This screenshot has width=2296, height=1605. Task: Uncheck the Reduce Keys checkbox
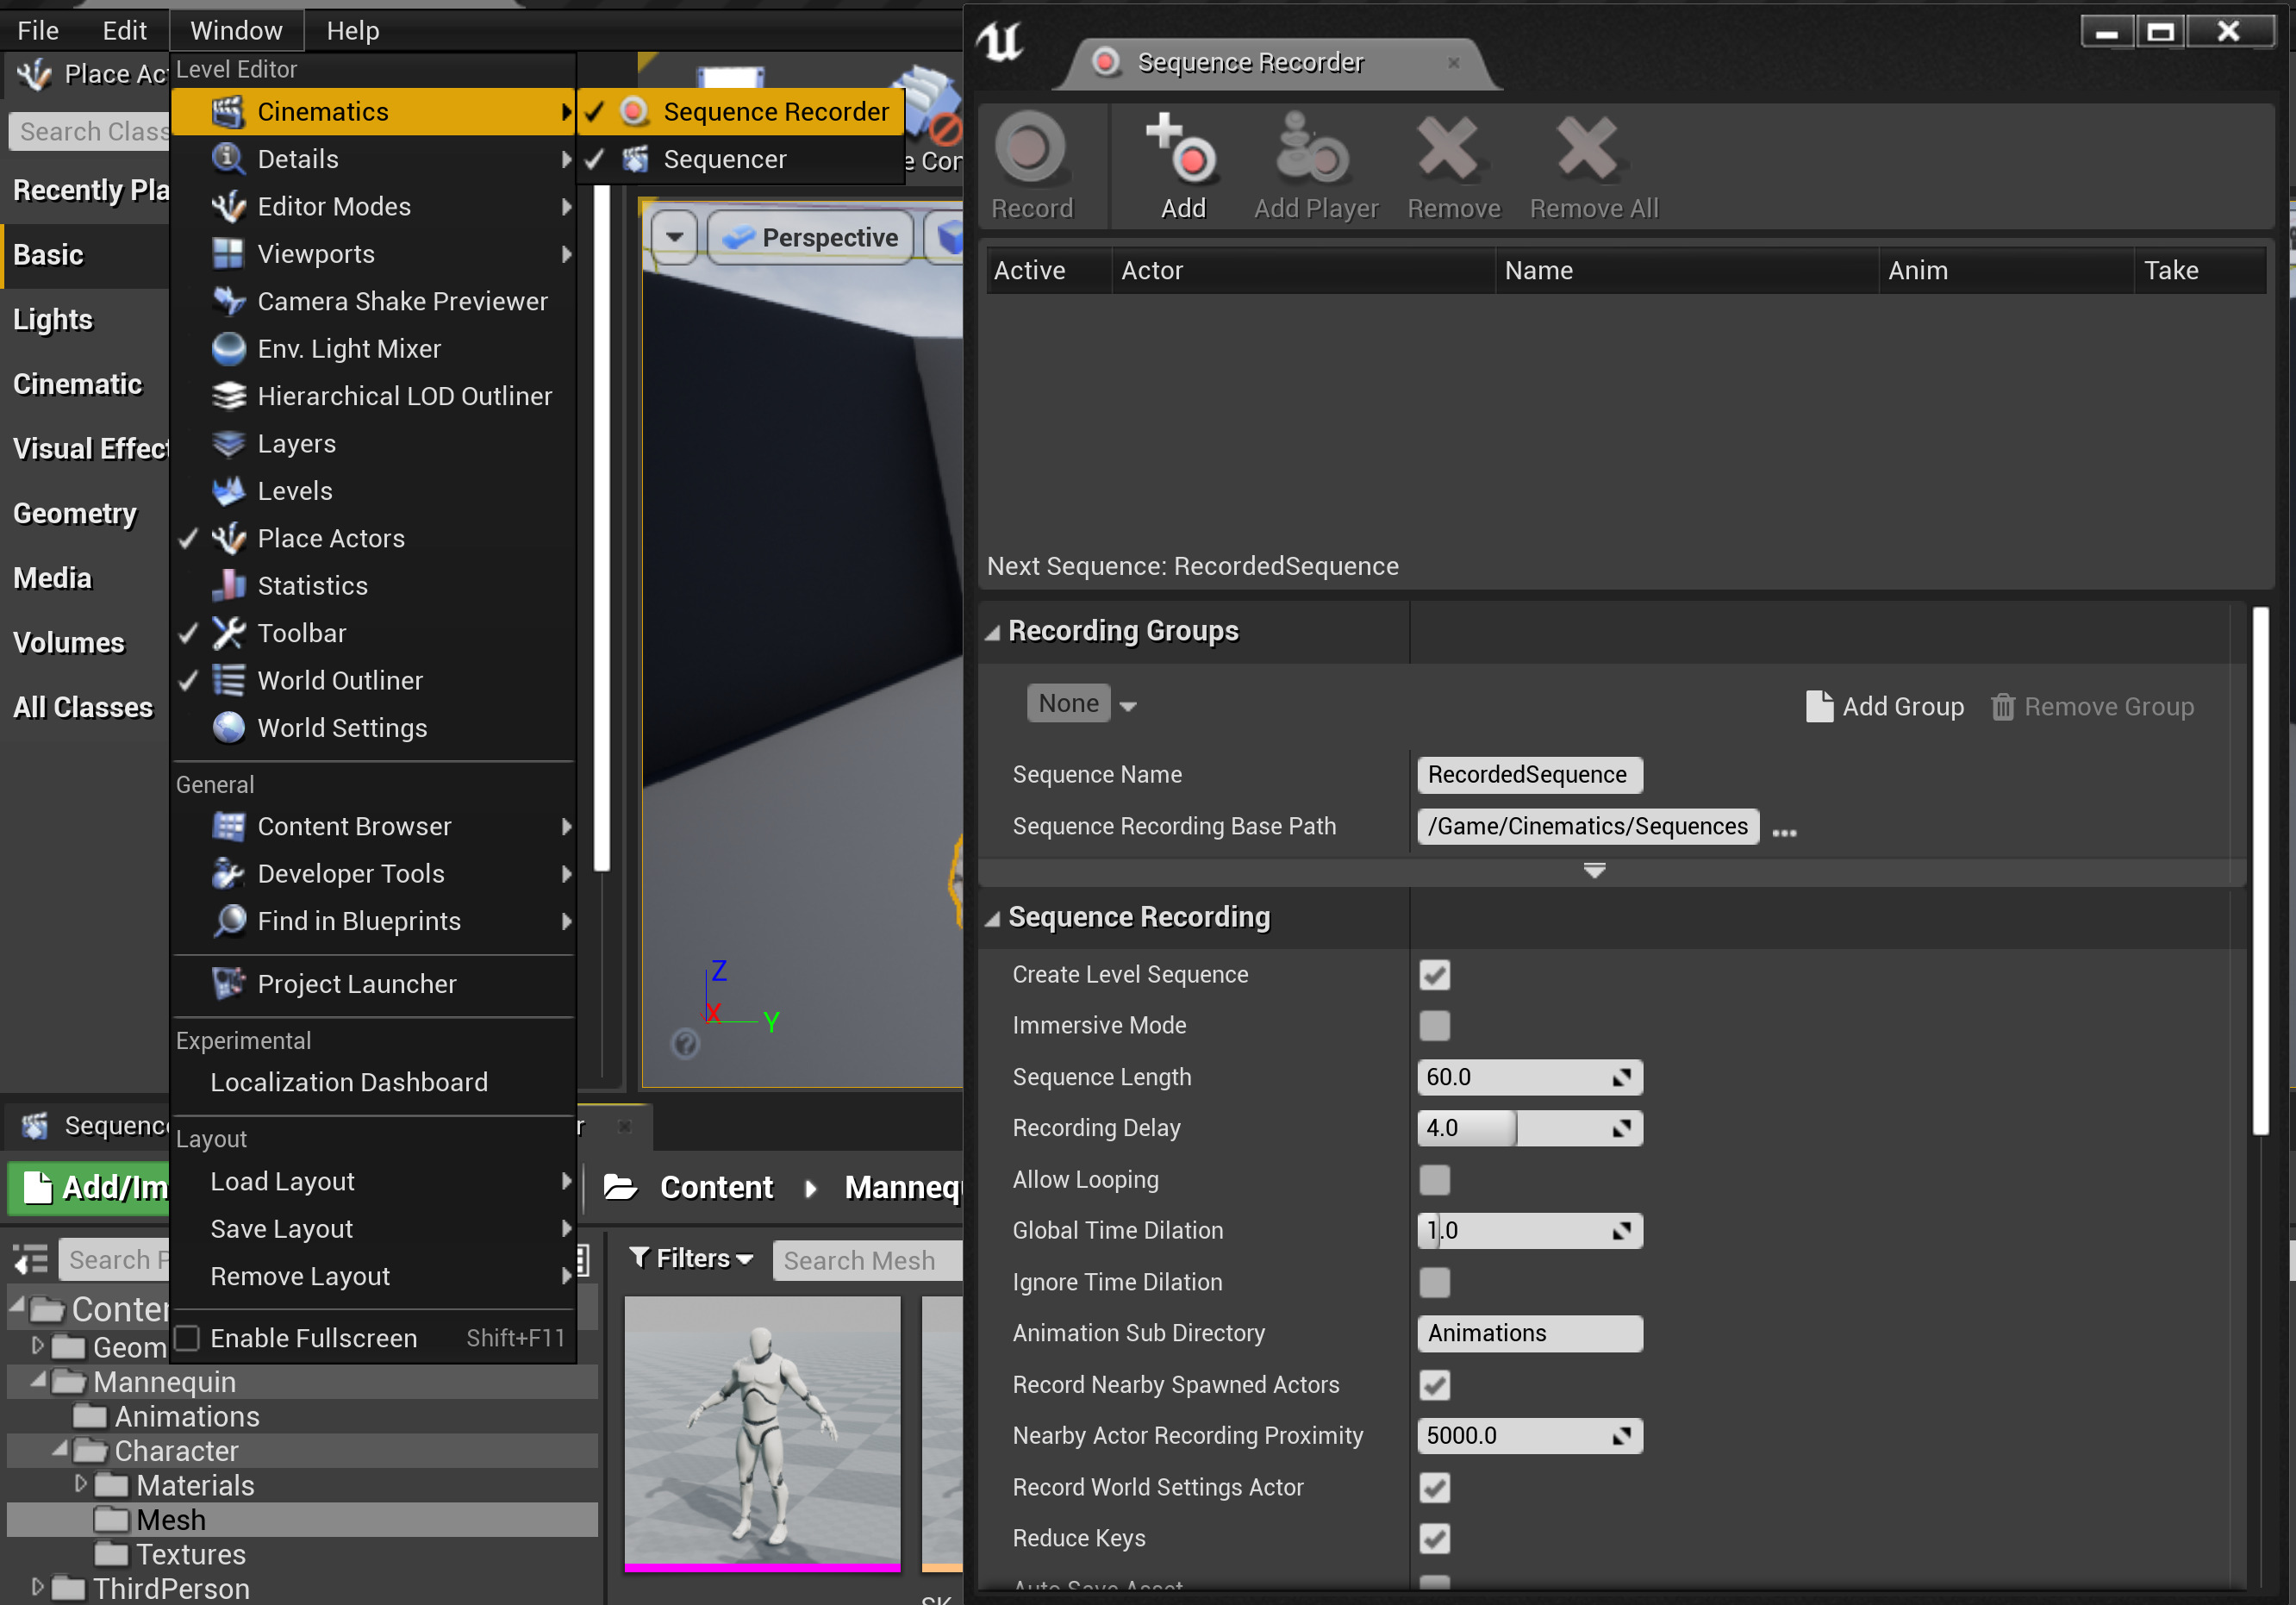(1433, 1538)
